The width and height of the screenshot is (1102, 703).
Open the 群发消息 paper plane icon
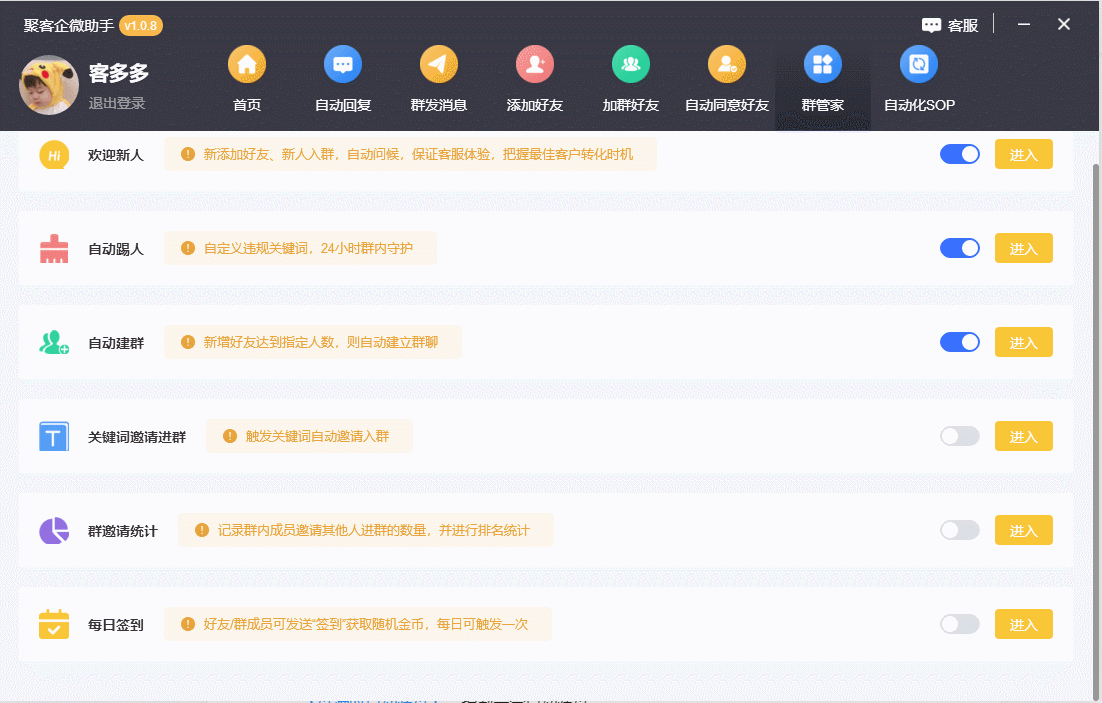[439, 64]
